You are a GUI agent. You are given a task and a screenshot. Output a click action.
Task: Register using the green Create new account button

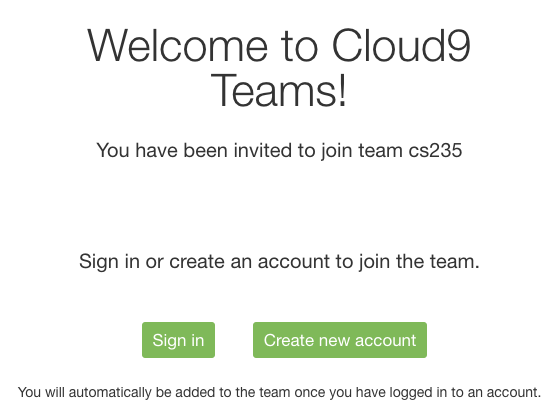[340, 340]
